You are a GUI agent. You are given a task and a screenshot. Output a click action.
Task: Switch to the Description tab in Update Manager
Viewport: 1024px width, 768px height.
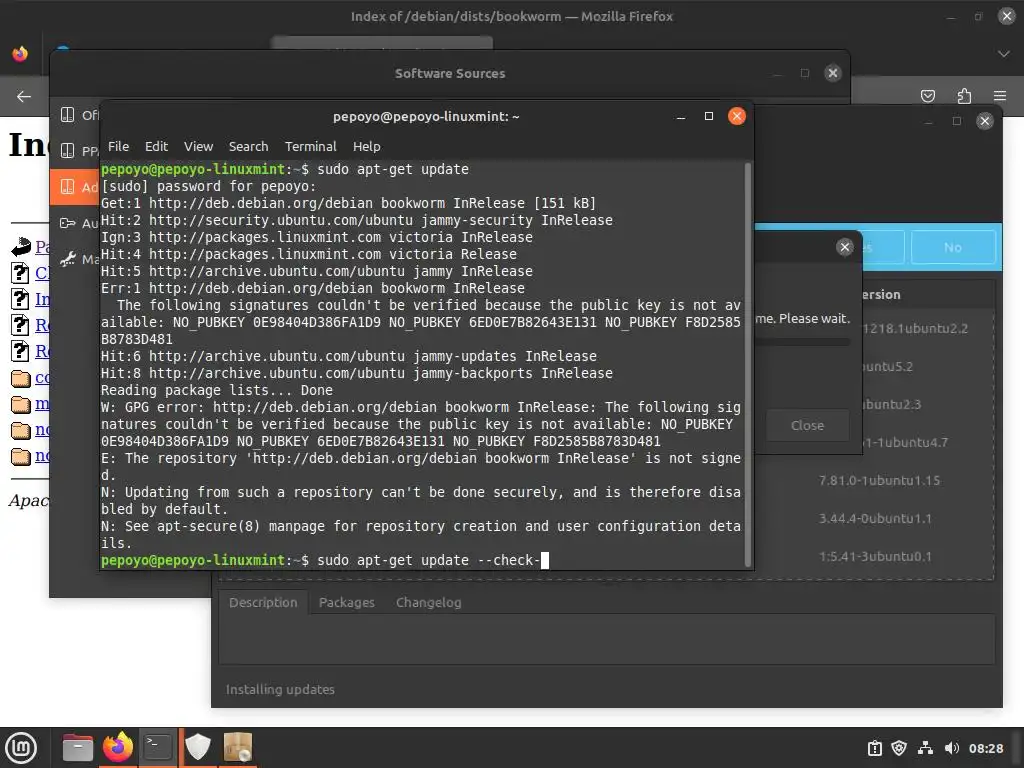click(263, 602)
